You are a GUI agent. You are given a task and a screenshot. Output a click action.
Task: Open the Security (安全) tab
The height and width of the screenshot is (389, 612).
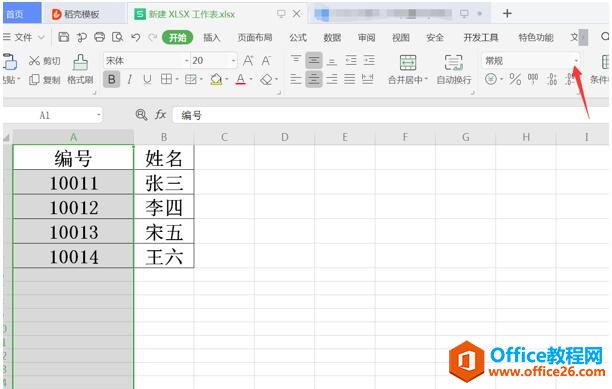click(435, 37)
